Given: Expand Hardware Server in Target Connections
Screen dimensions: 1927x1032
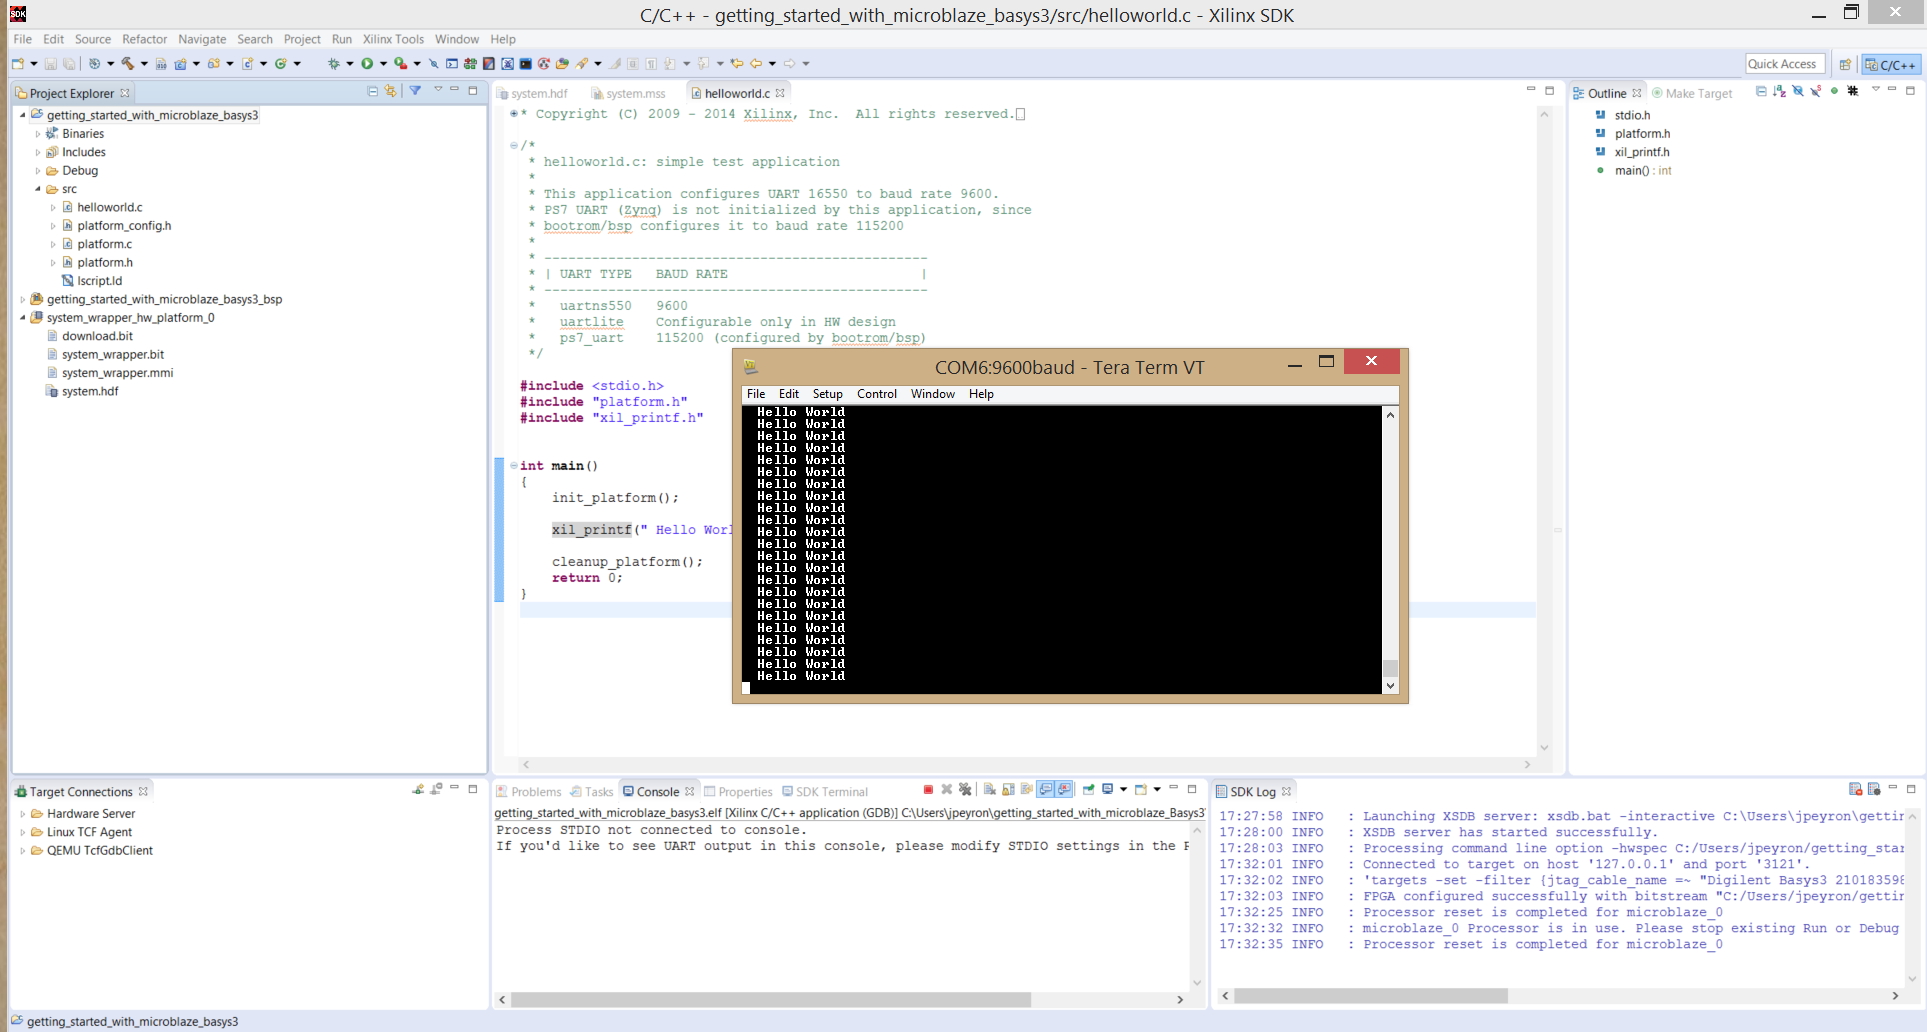Looking at the screenshot, I should [23, 814].
